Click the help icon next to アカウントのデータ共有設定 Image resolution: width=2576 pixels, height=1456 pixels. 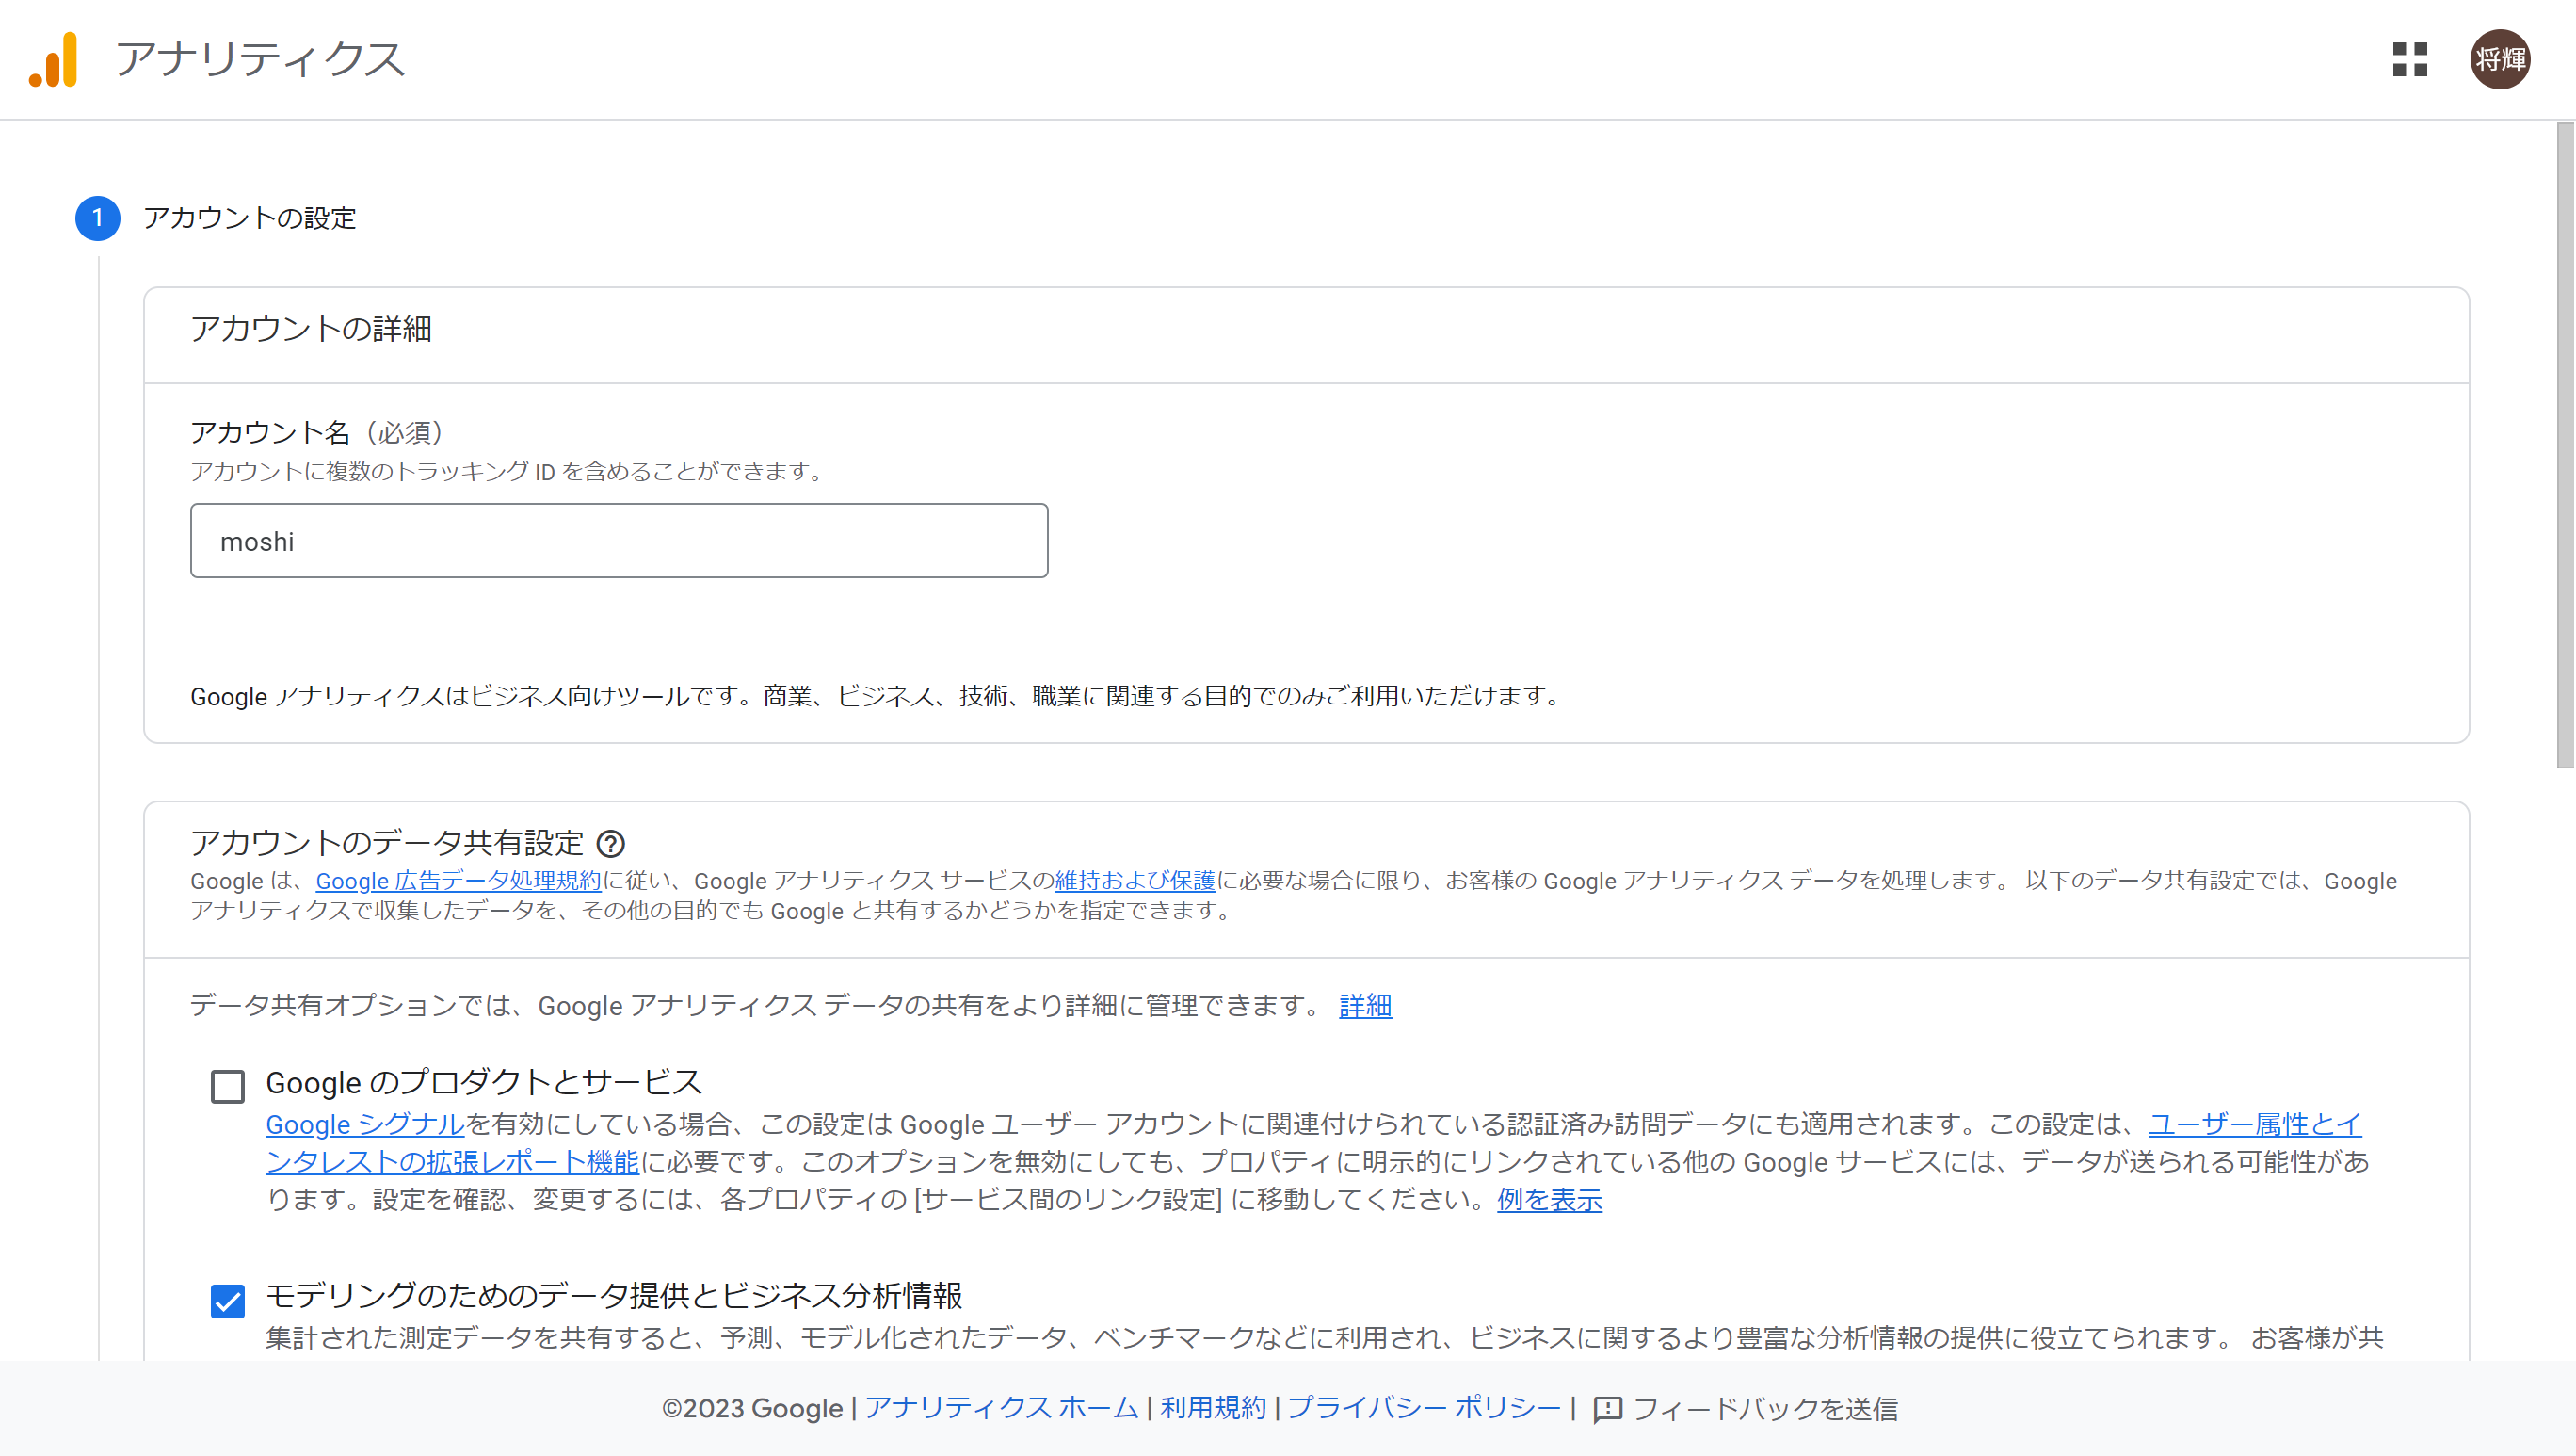613,845
